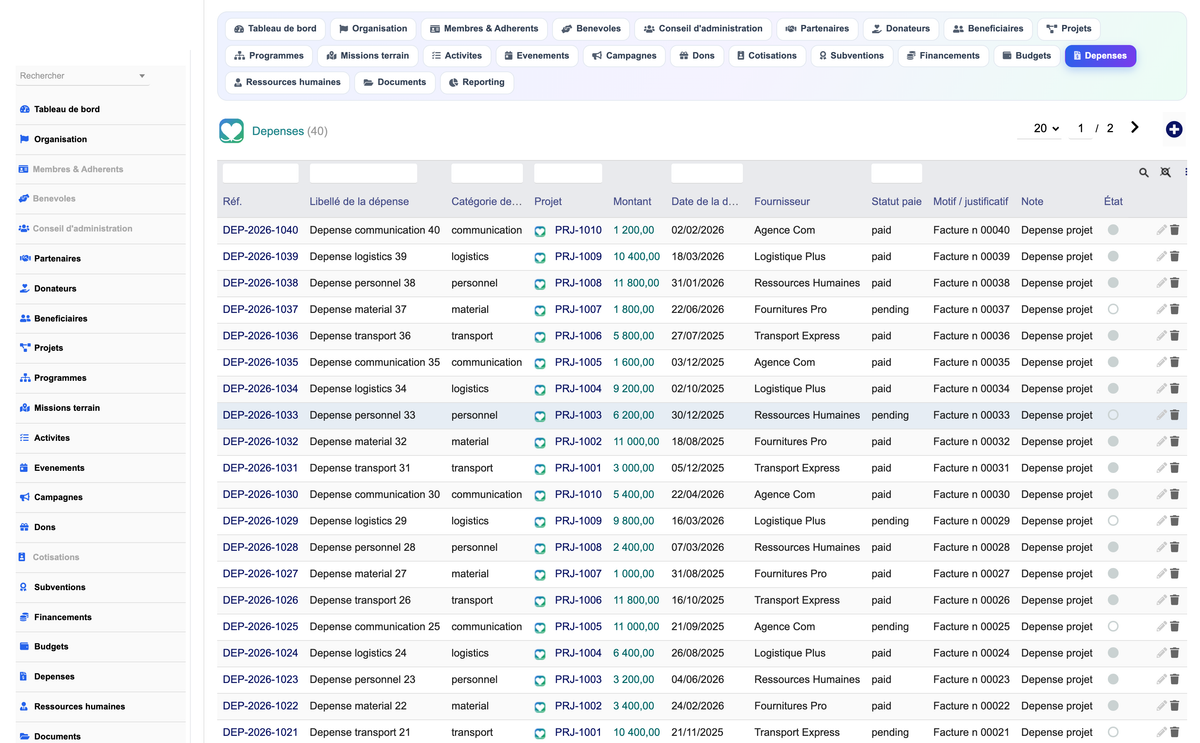1200x743 pixels.
Task: Open the Reporting tab
Action: coord(477,82)
